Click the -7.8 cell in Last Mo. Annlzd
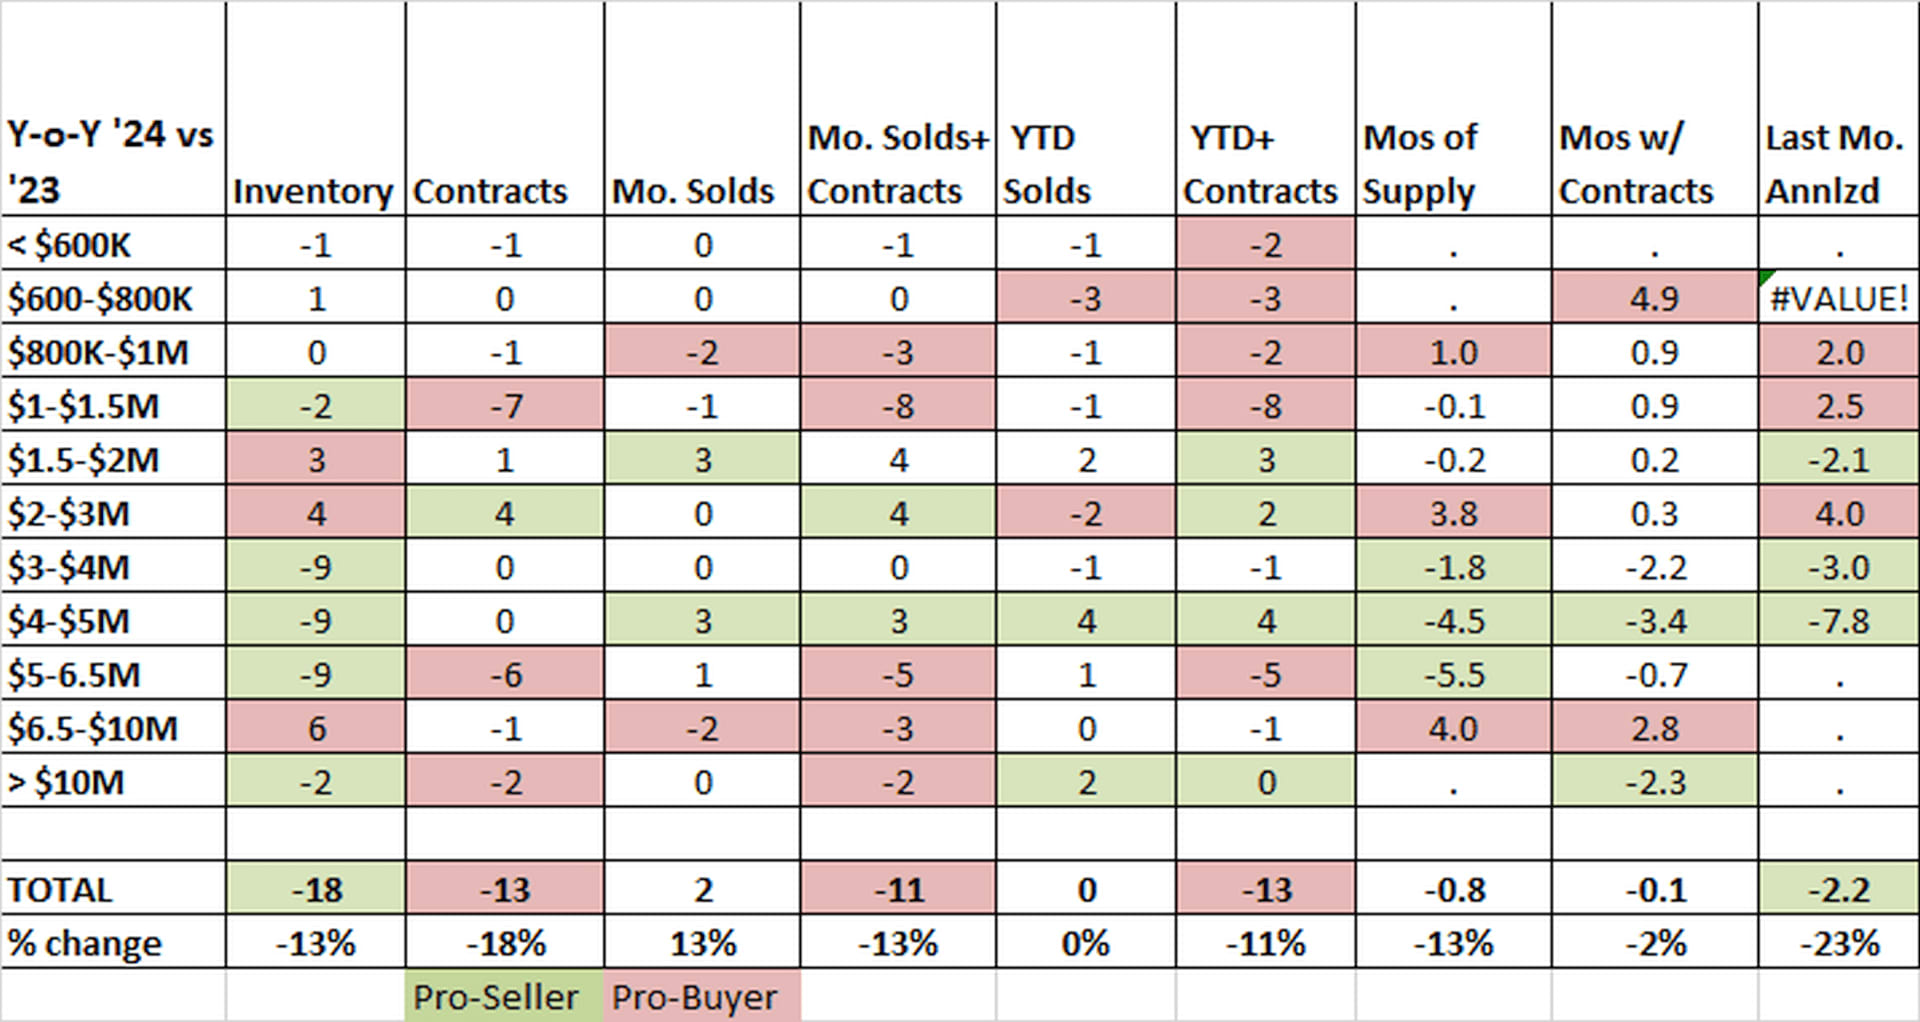The width and height of the screenshot is (1920, 1022). pos(1838,620)
